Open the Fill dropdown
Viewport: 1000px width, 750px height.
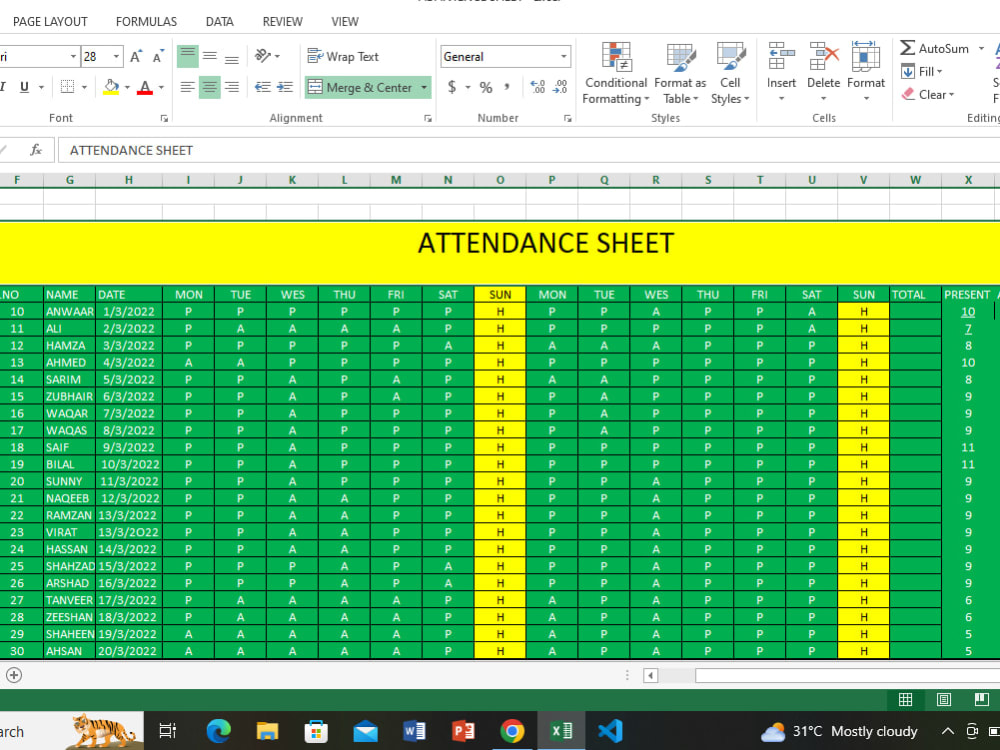[x=922, y=71]
